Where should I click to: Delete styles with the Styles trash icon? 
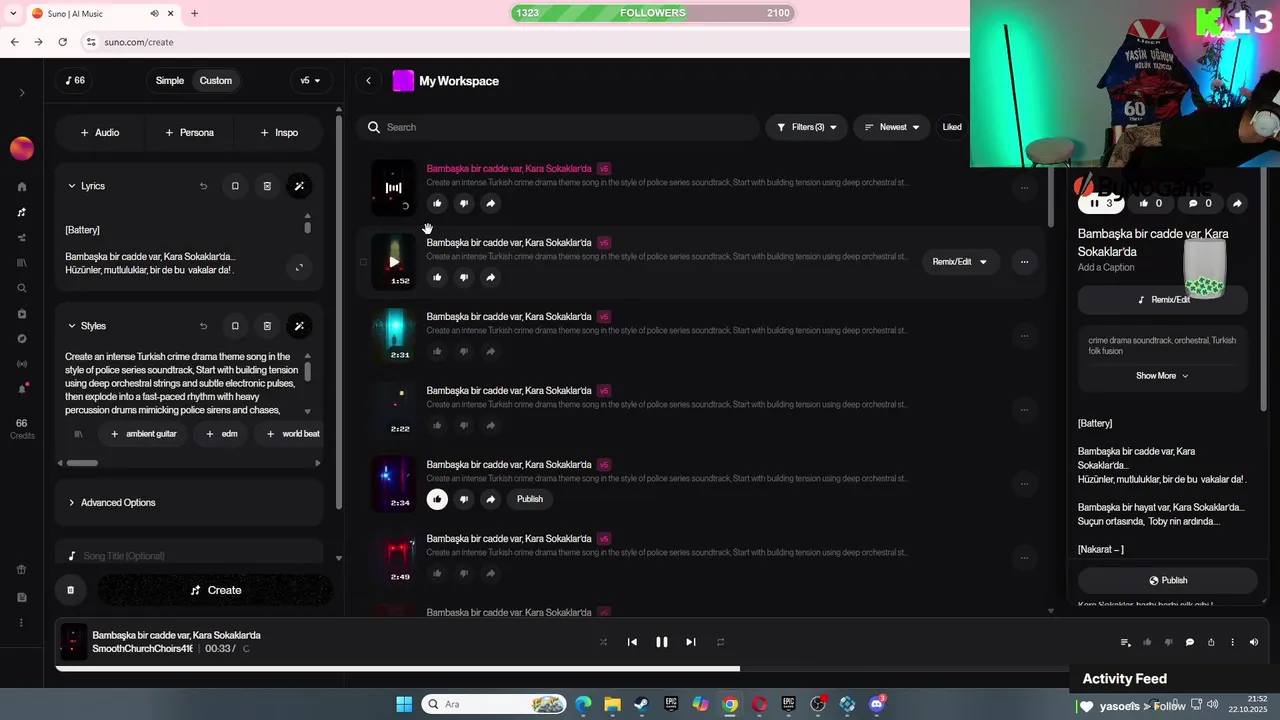267,326
